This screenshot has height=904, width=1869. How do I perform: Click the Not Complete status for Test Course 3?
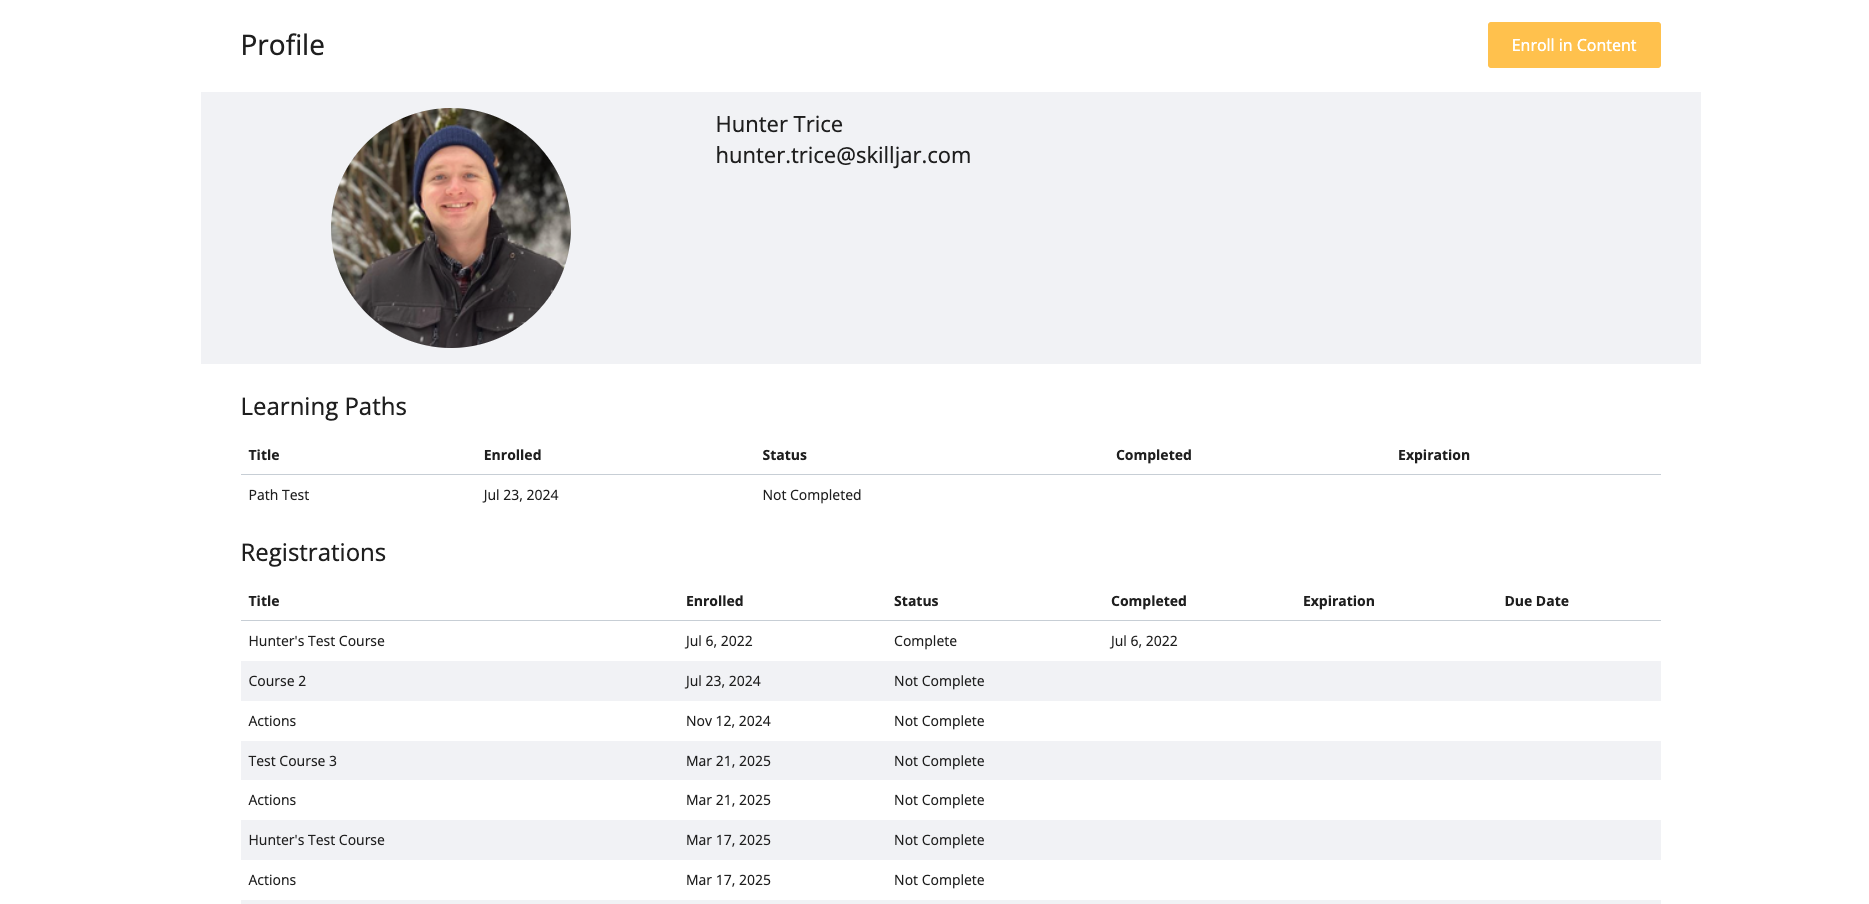[939, 761]
